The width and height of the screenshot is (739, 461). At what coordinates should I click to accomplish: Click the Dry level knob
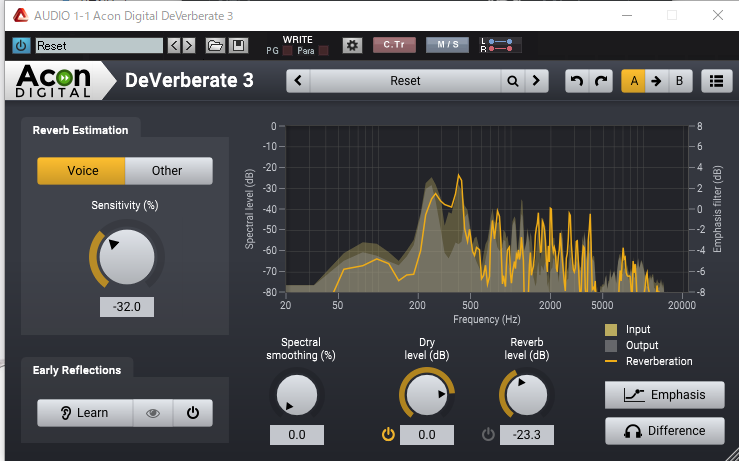427,395
